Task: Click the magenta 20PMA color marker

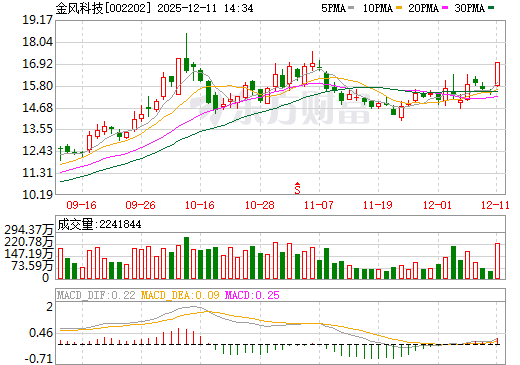Action: coord(445,8)
